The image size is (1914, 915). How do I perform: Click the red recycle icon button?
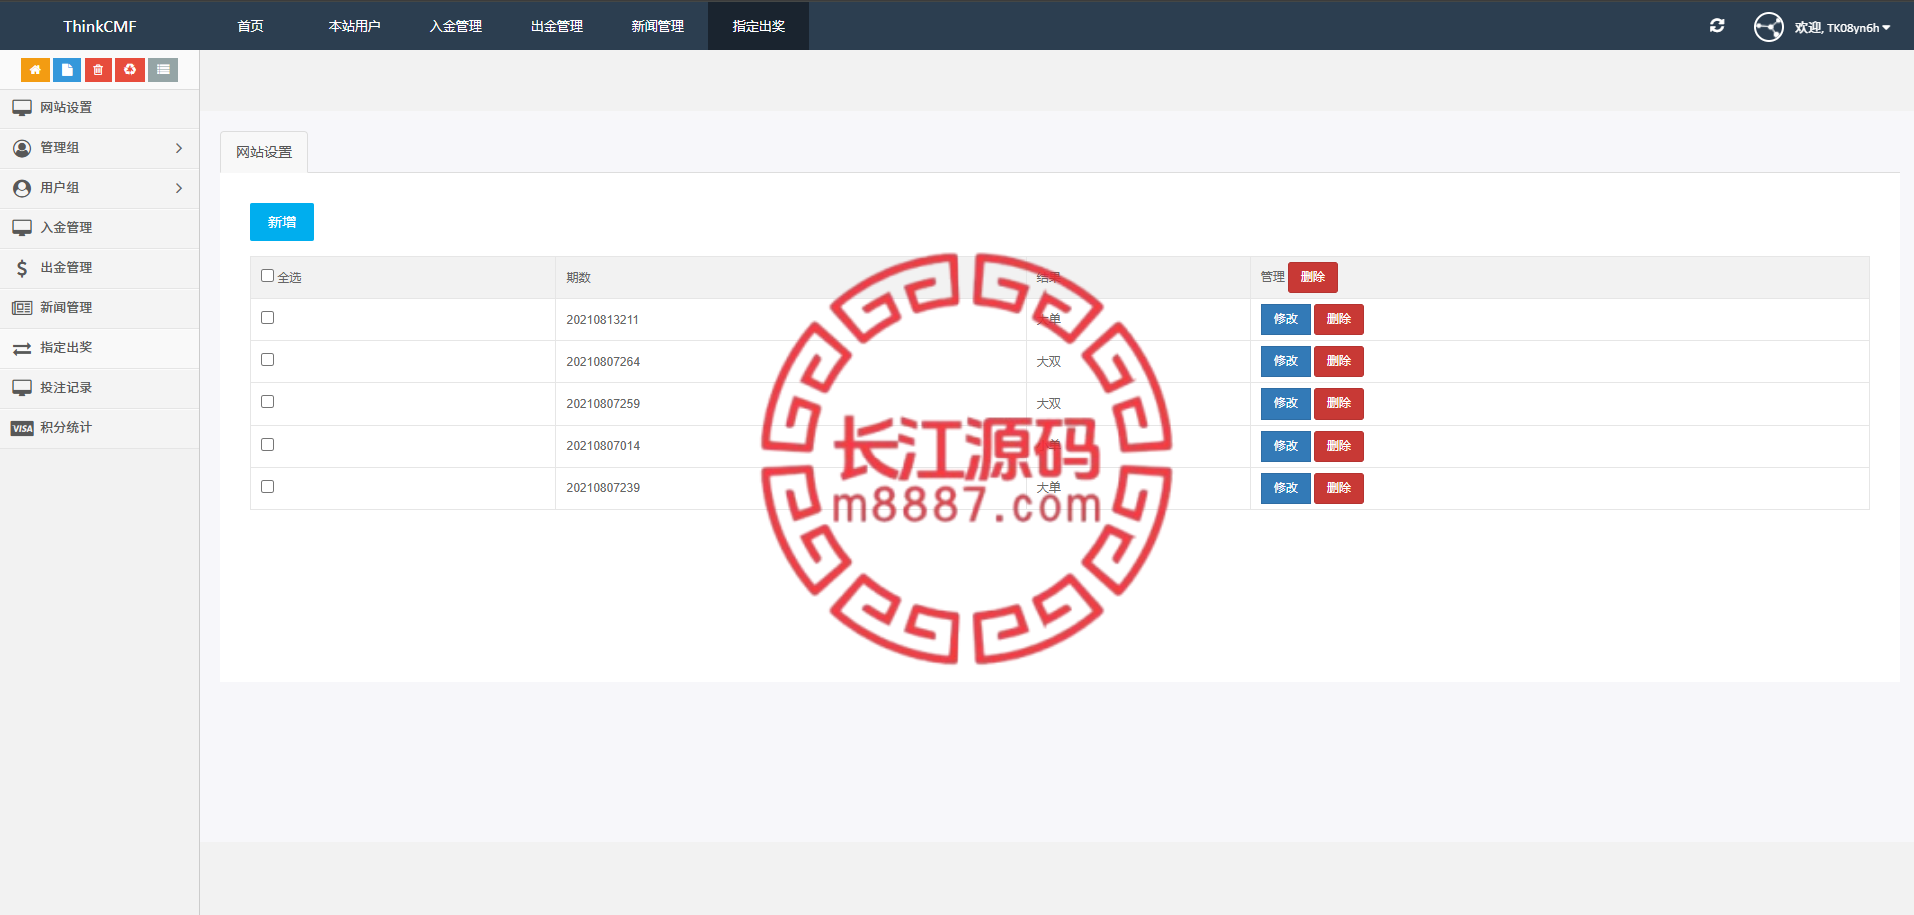click(130, 70)
